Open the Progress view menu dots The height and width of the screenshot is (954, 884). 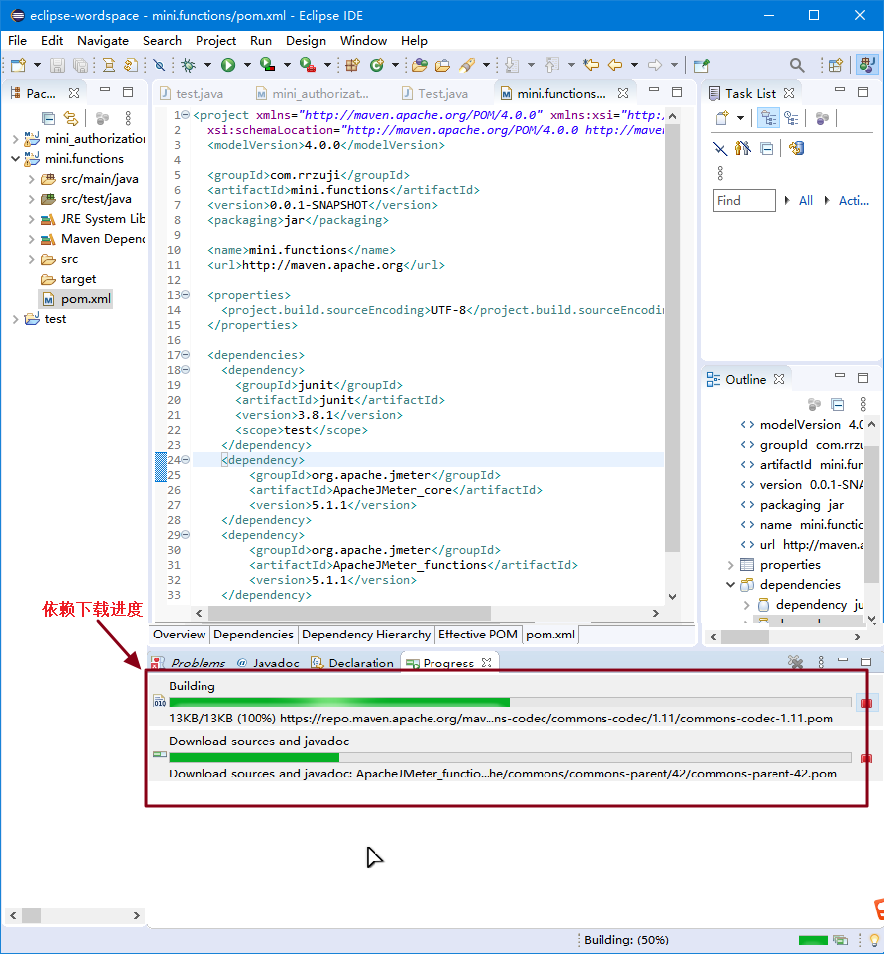[x=821, y=662]
